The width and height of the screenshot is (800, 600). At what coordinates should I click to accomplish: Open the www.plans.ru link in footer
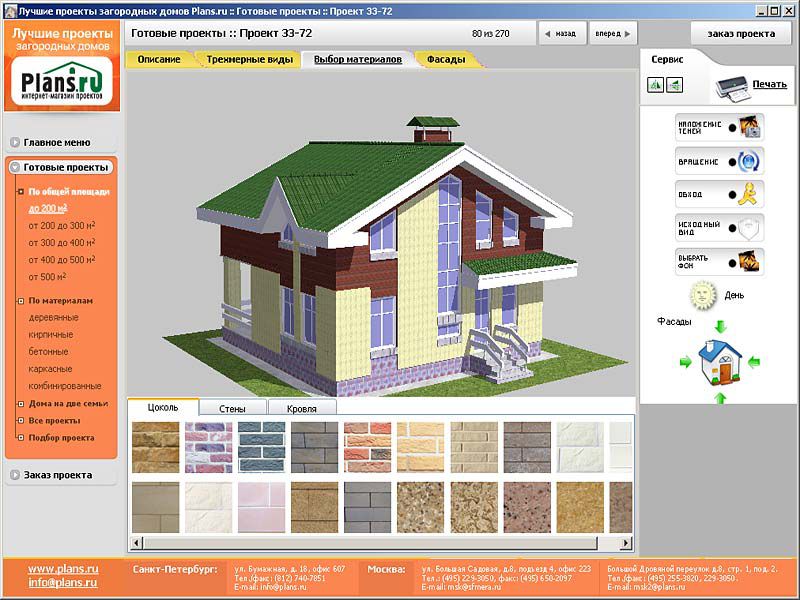(x=62, y=569)
